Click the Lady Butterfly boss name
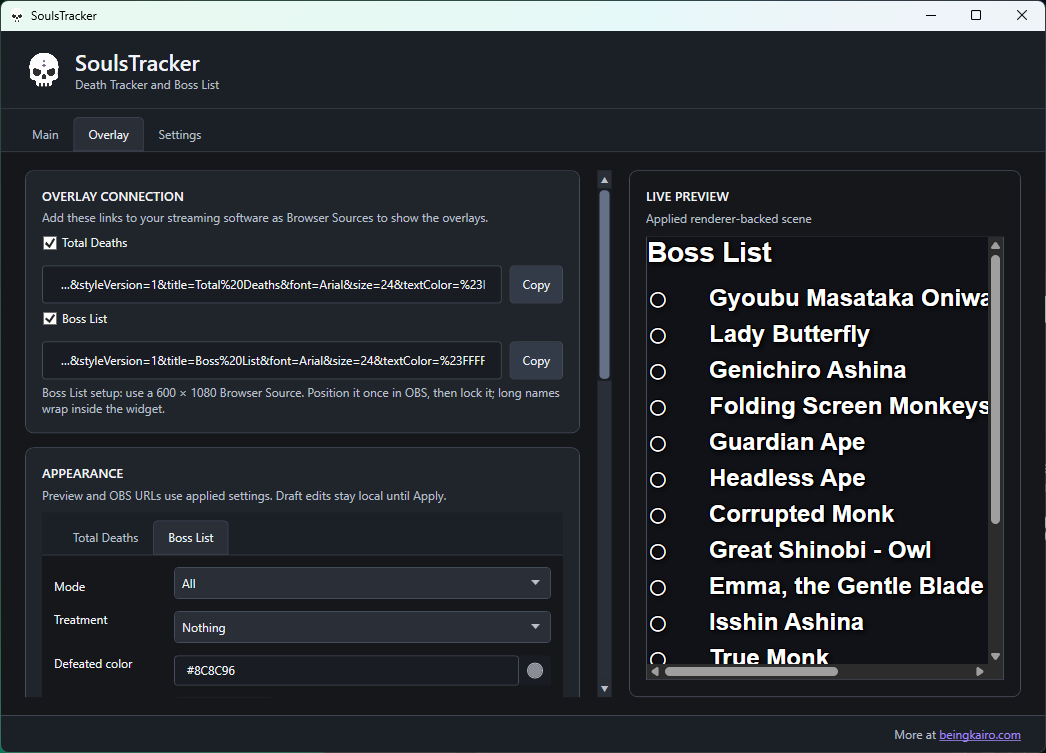 pyautogui.click(x=789, y=334)
